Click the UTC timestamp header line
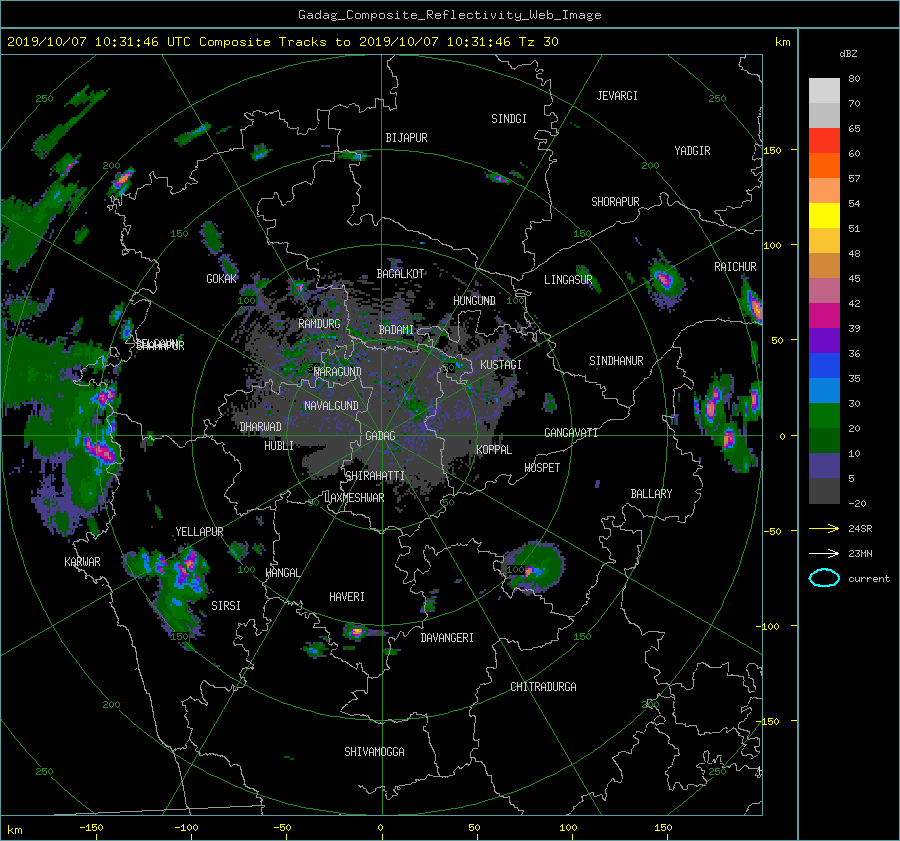The image size is (900, 841). (x=282, y=42)
